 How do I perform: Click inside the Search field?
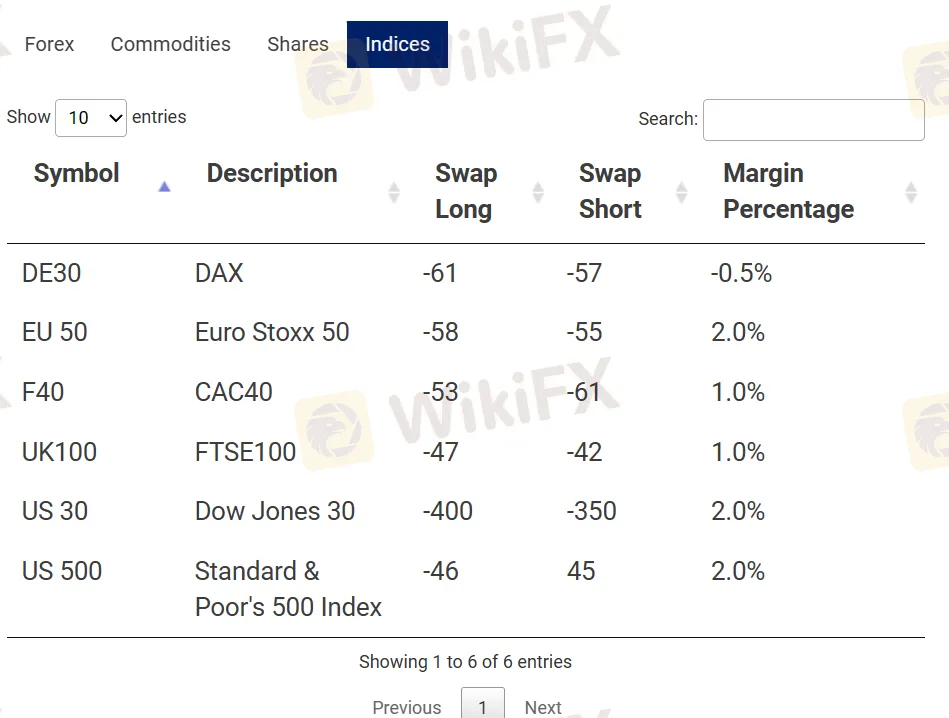click(813, 120)
